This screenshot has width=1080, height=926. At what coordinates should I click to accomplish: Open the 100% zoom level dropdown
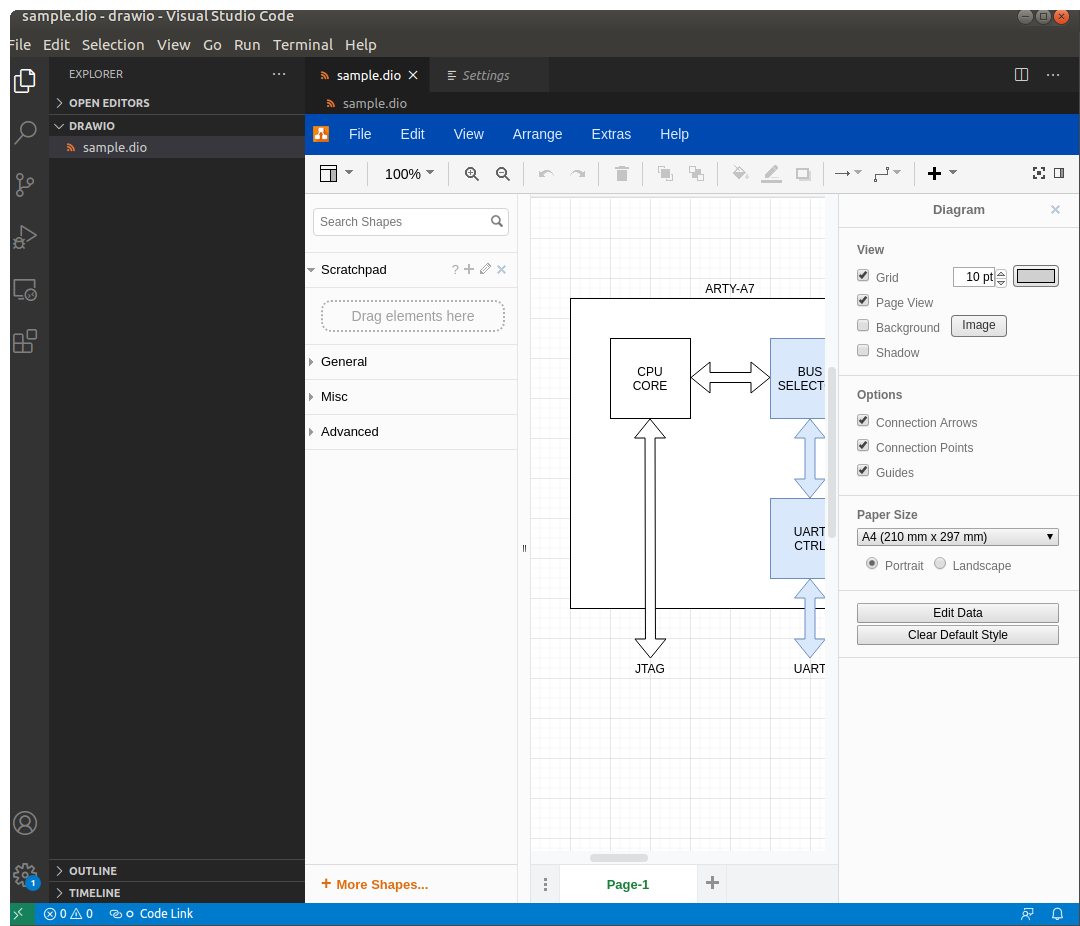409,174
